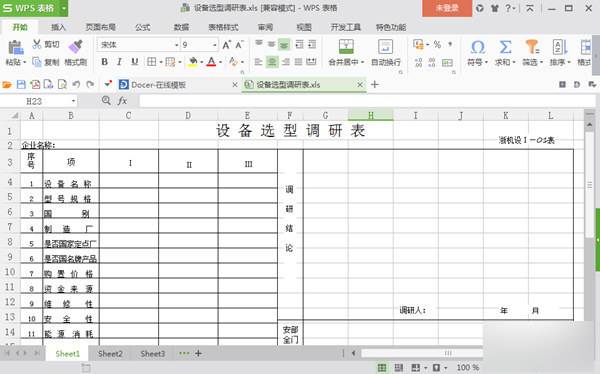Click the Redo arrow in the quick toolbar
Image resolution: width=600 pixels, height=374 pixels.
90,84
